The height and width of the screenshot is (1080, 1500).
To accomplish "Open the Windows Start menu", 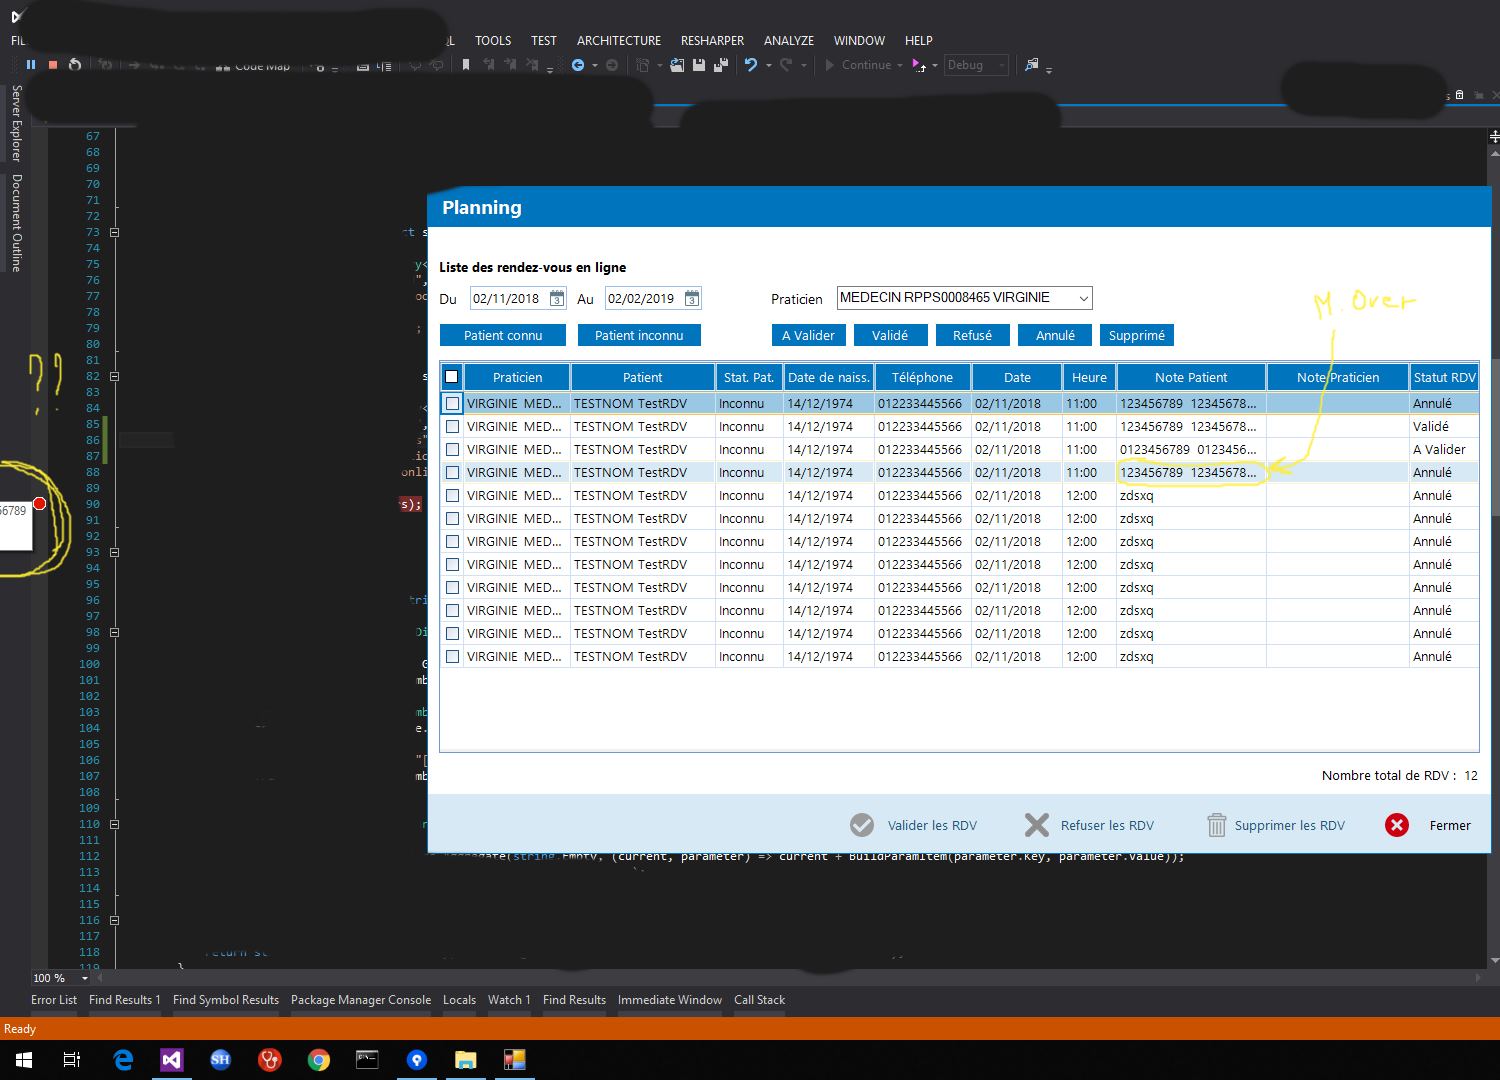I will (x=24, y=1060).
